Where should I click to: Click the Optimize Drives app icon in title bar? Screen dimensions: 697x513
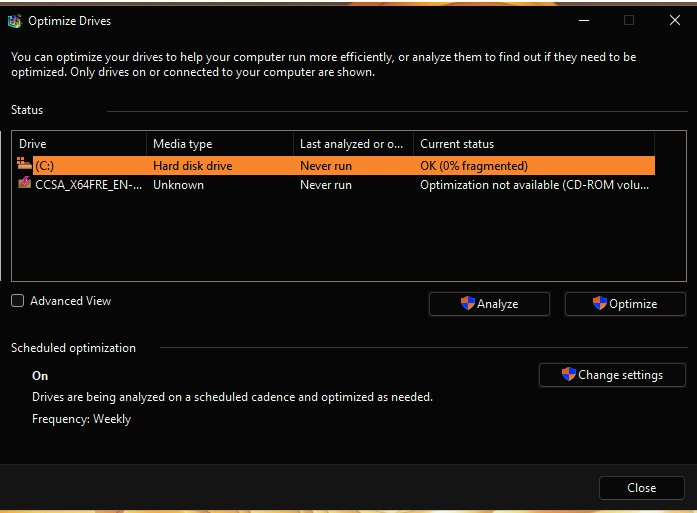coord(15,21)
